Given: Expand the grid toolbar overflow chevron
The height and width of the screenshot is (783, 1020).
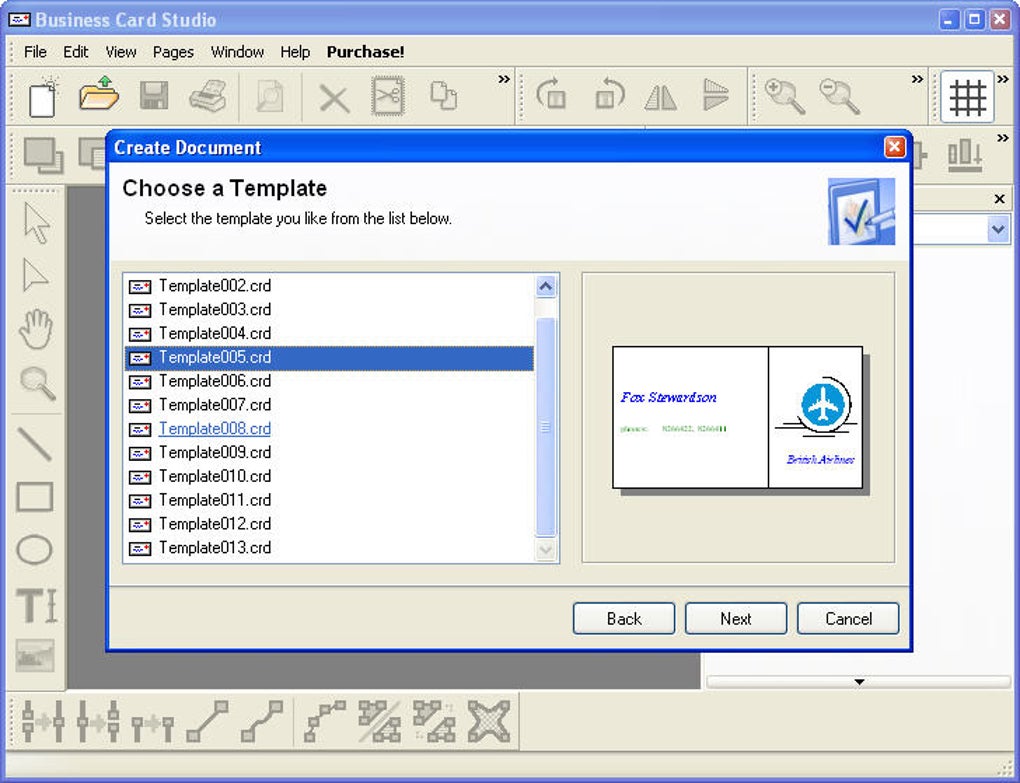Looking at the screenshot, I should click(1003, 79).
